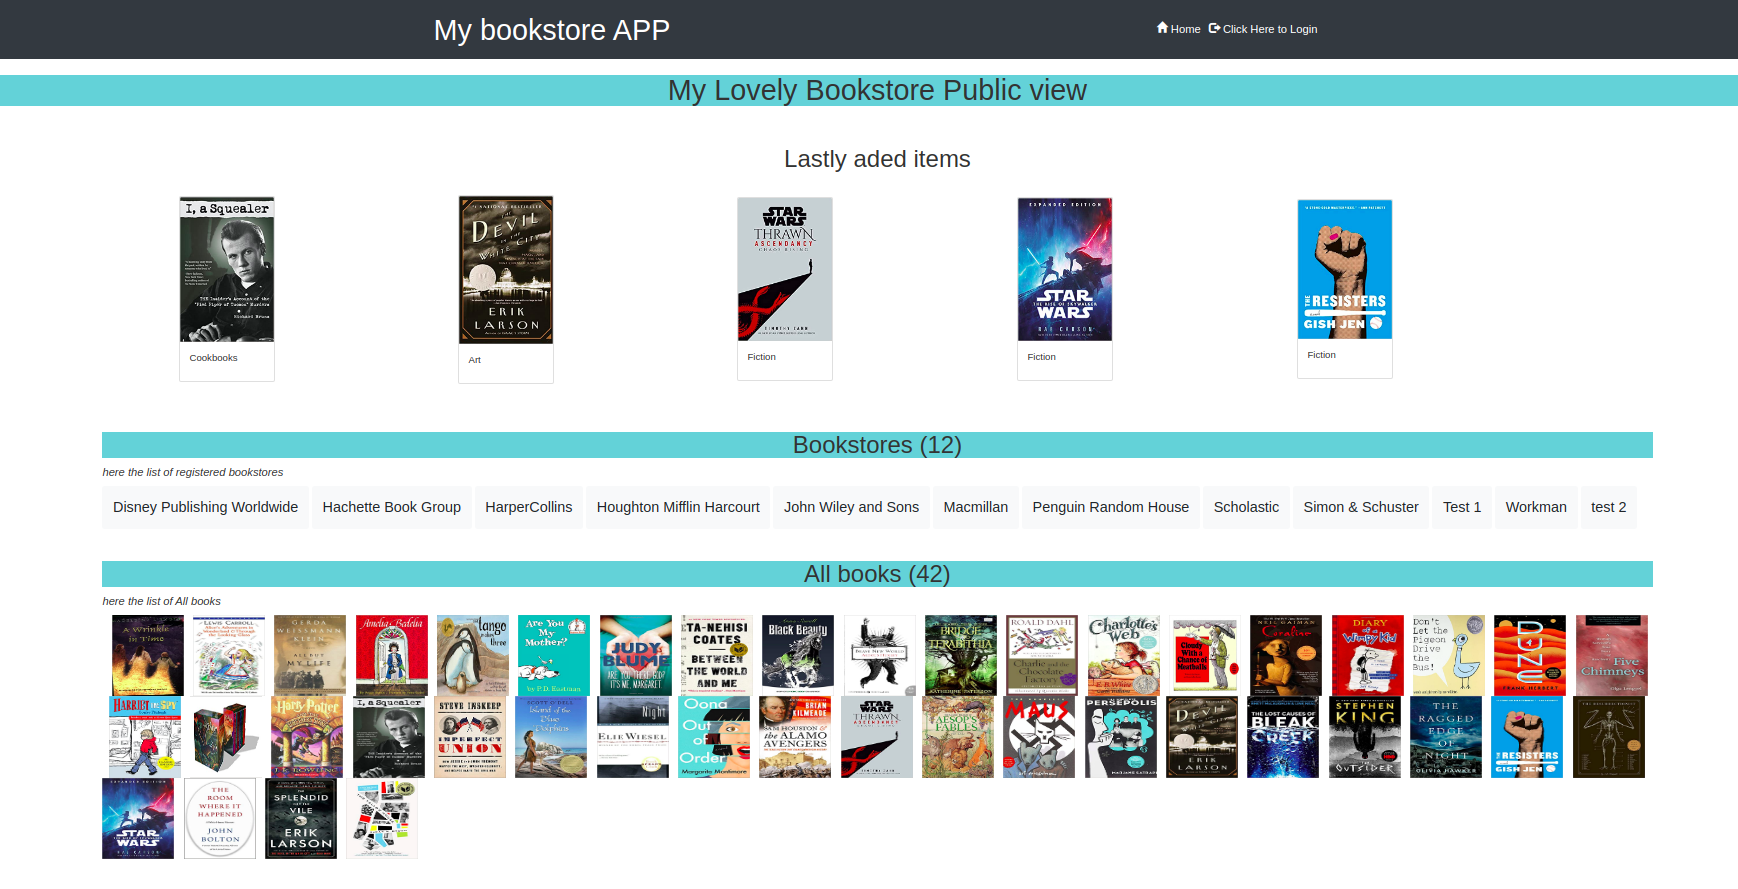This screenshot has height=889, width=1738.
Task: Open 'A Wrinkle in Time' book cover
Action: (148, 655)
